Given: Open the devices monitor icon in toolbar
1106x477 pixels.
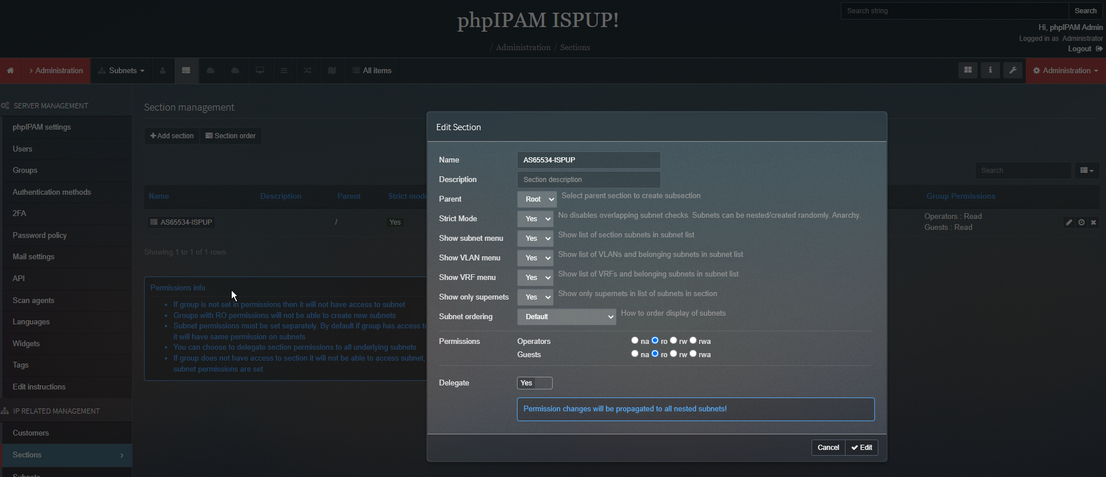Looking at the screenshot, I should [260, 71].
